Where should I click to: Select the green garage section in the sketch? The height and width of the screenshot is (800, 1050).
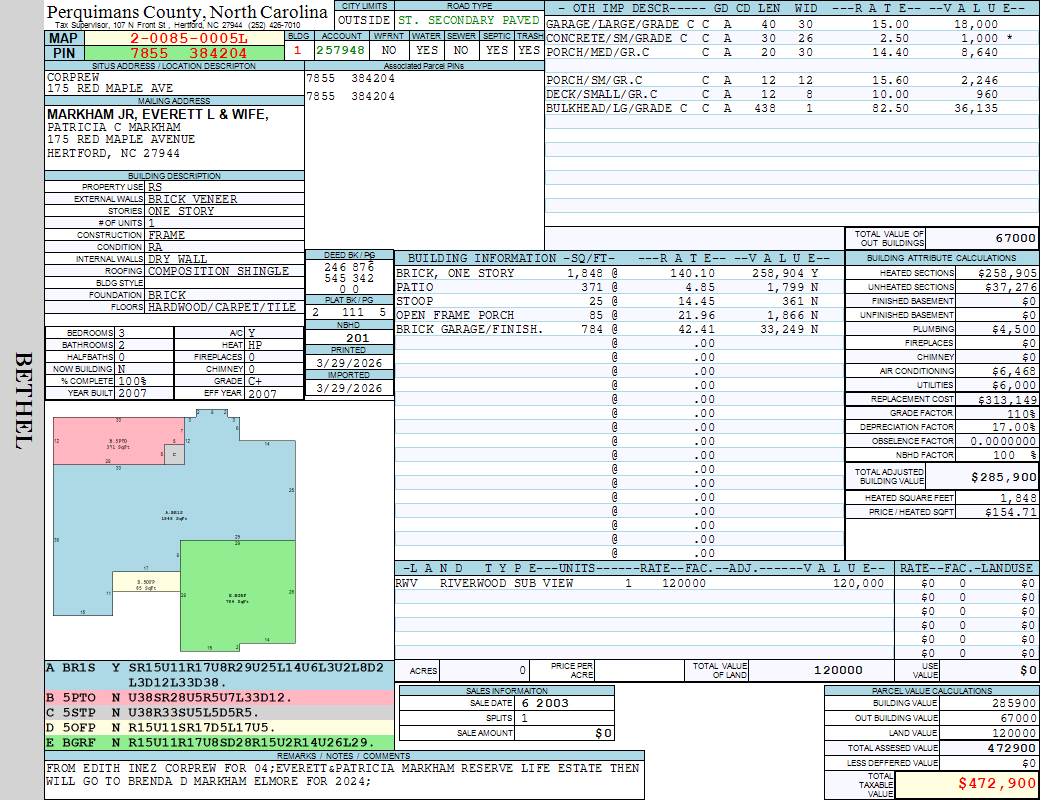[236, 597]
